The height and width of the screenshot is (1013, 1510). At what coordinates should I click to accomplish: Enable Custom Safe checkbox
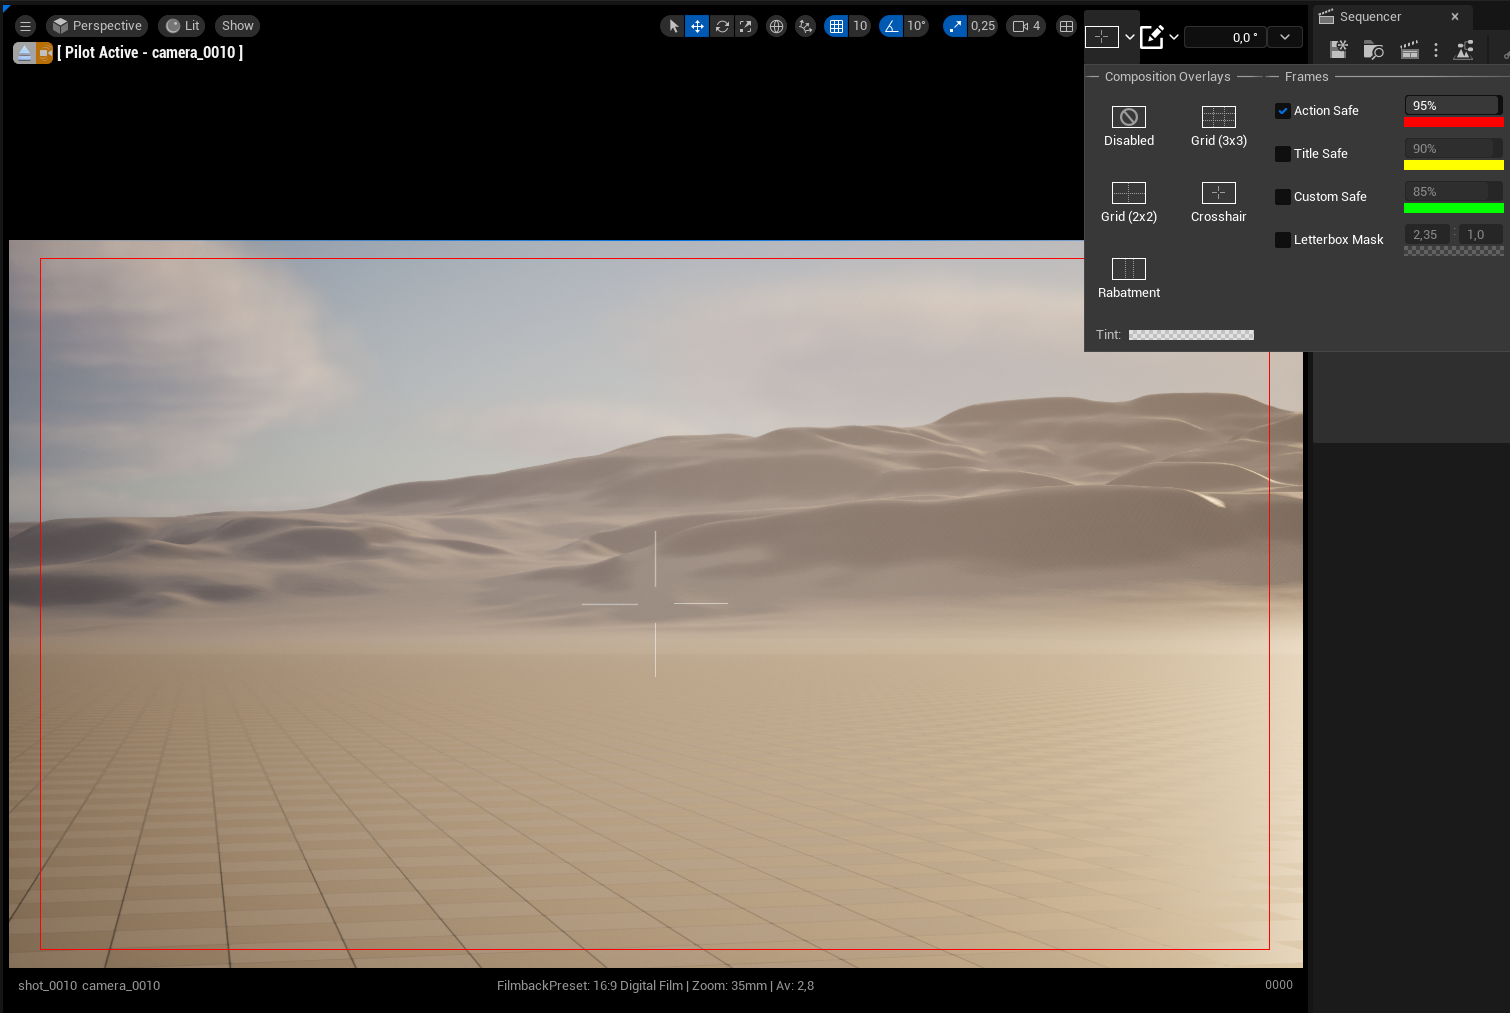click(x=1283, y=197)
